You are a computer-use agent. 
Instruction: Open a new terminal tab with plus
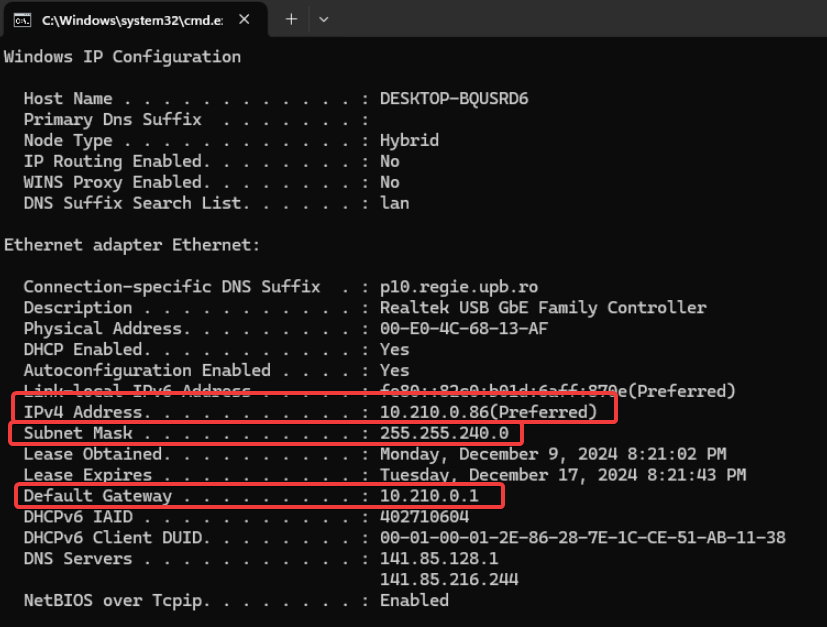point(291,19)
